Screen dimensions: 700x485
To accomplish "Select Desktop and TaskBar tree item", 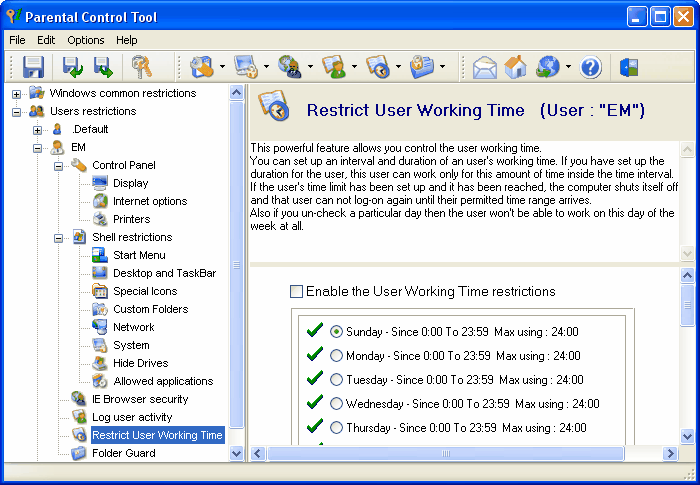I will click(x=165, y=273).
